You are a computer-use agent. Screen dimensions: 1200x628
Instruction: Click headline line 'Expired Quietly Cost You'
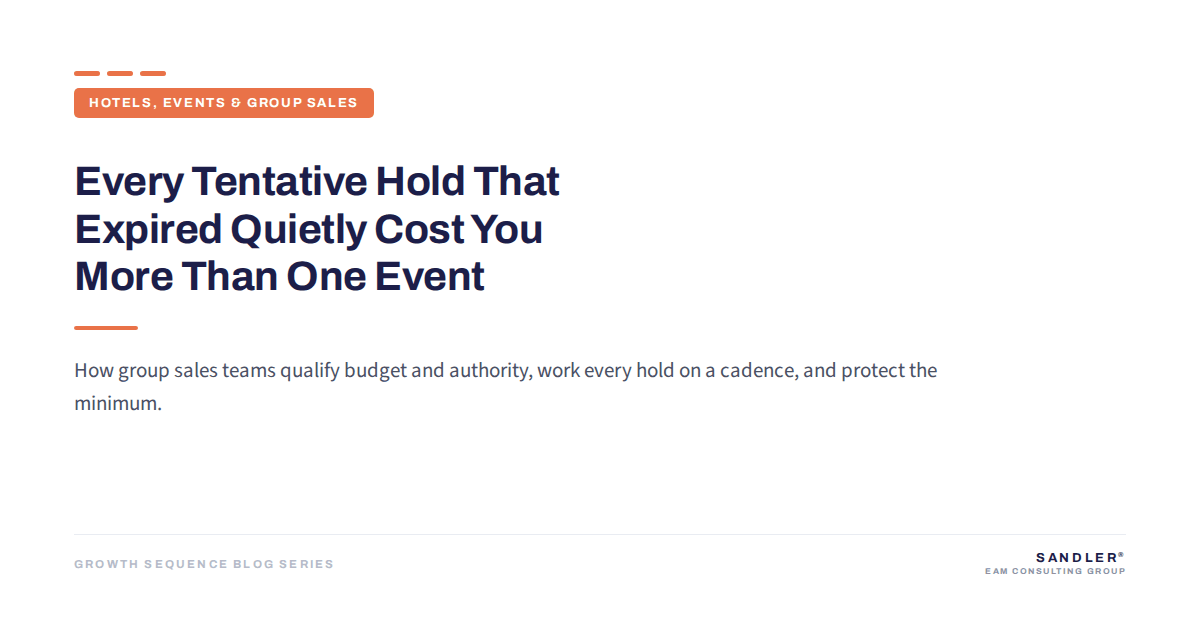pos(309,230)
